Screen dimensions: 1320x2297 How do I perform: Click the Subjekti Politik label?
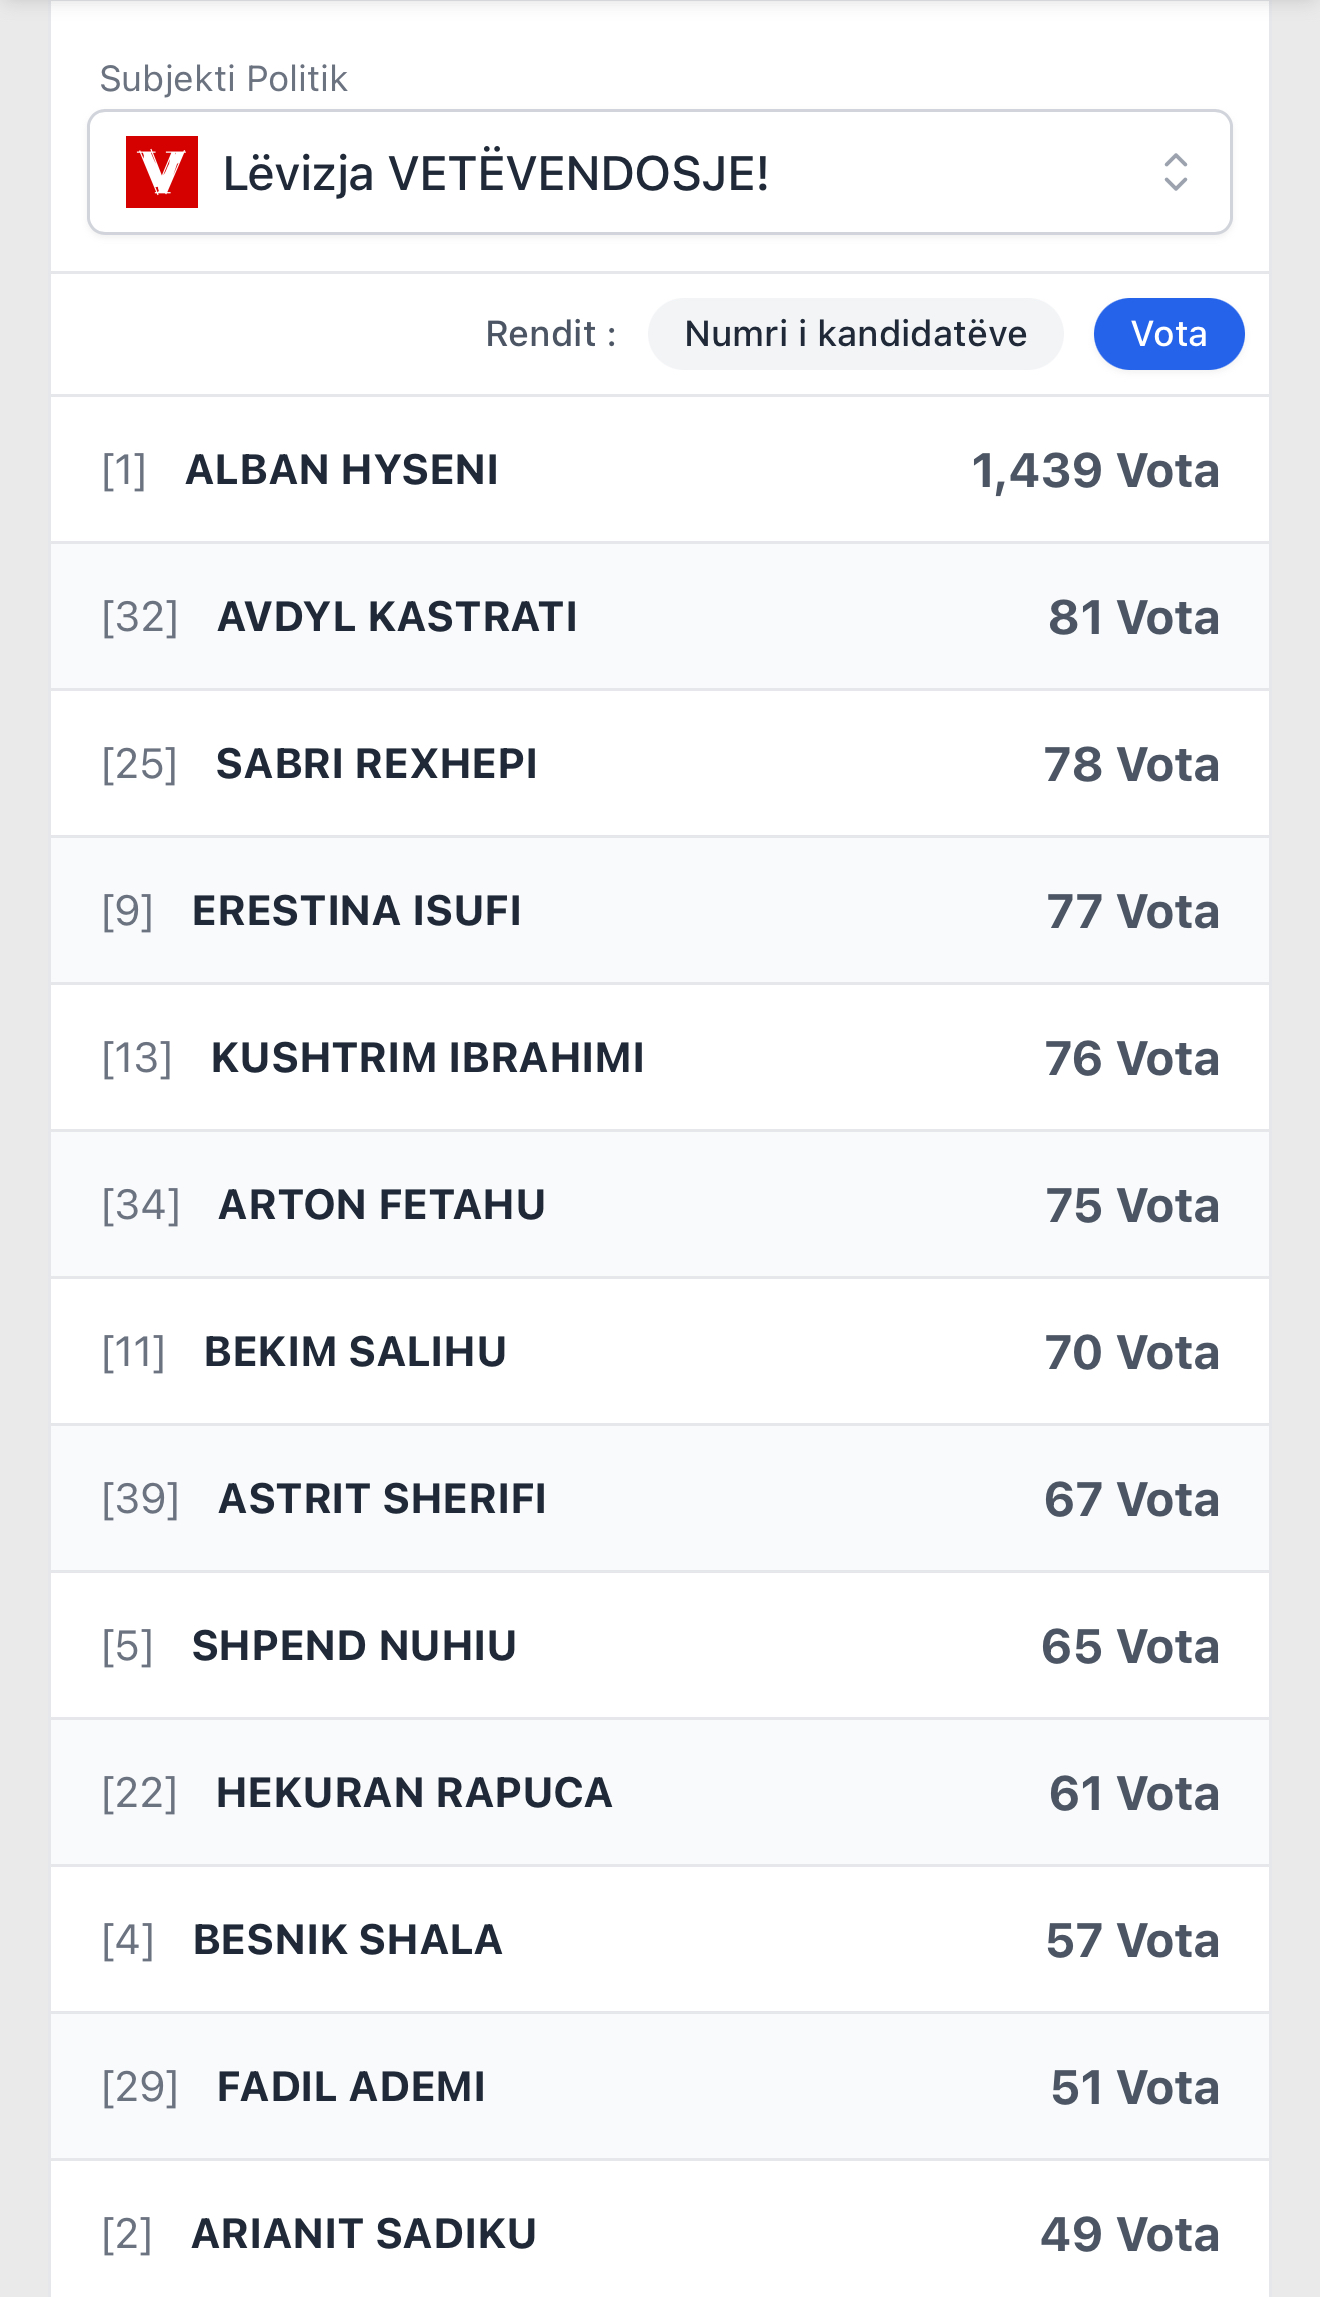tap(223, 79)
